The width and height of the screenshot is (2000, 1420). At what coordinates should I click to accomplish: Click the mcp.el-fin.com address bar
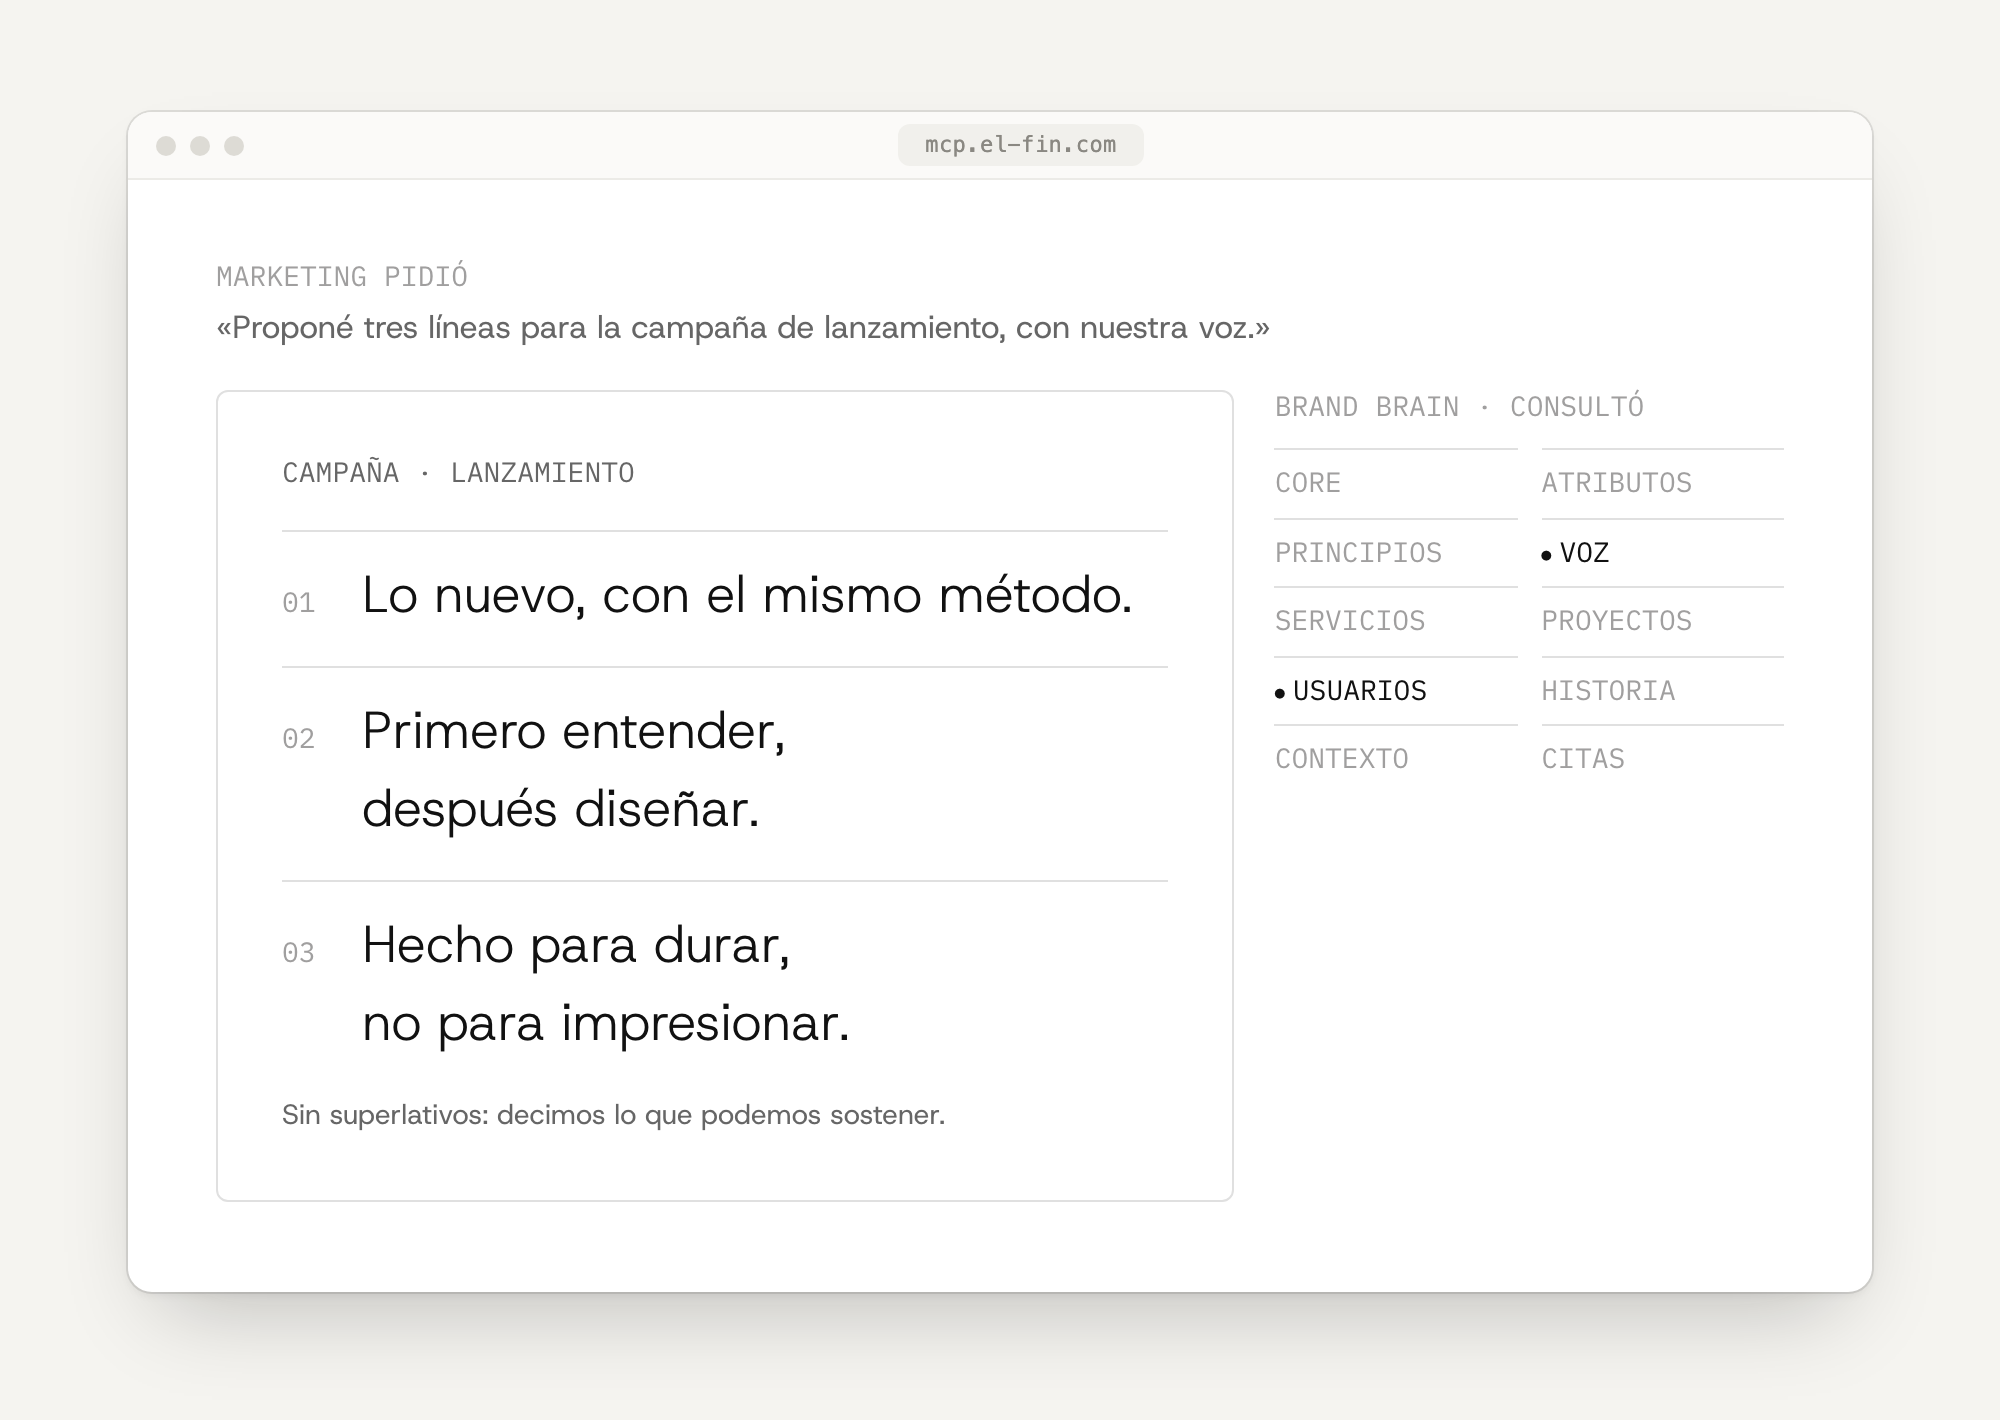pyautogui.click(x=1020, y=145)
